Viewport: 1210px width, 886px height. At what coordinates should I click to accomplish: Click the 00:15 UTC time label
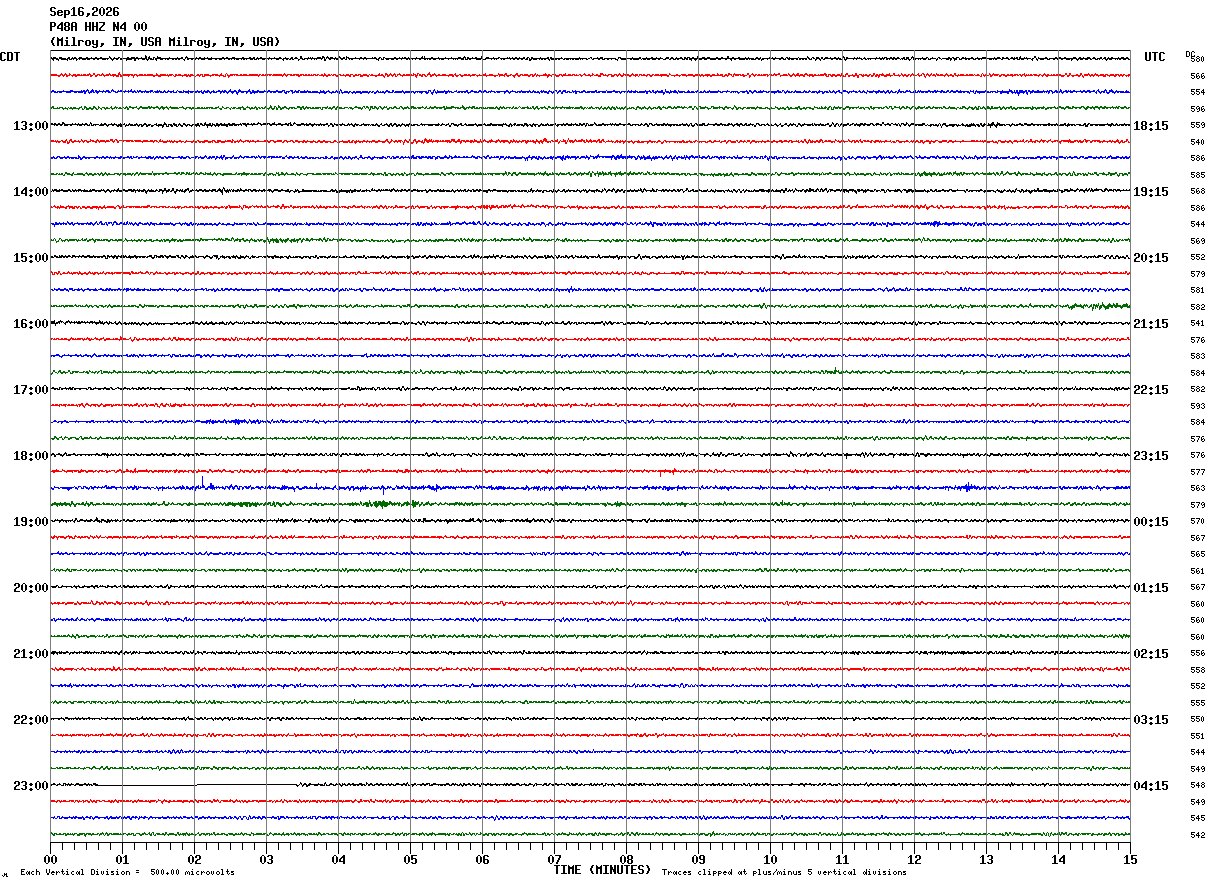(x=1151, y=521)
